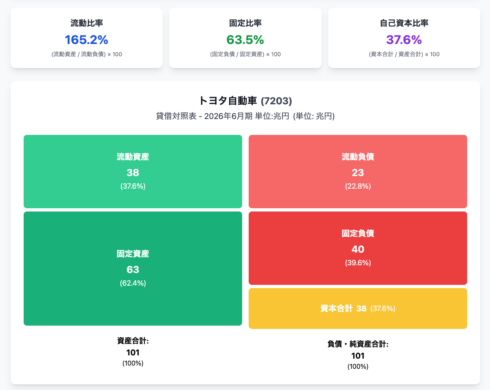Click the 負債・純資産合計 label

358,344
